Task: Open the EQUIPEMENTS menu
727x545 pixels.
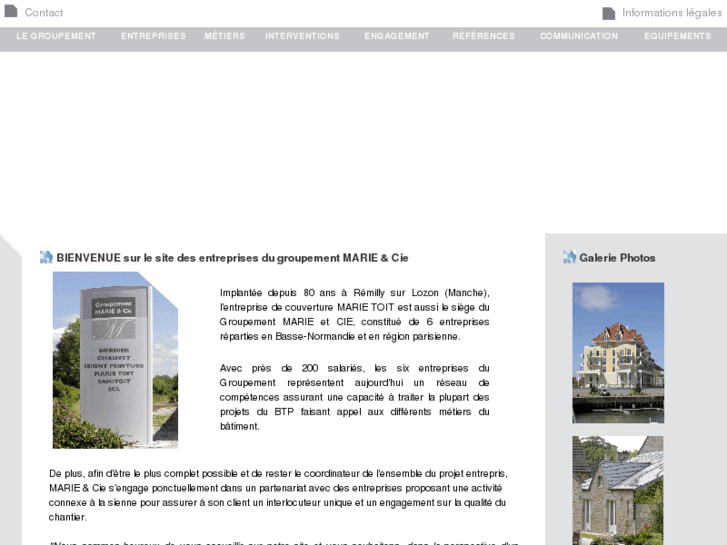Action: click(677, 36)
